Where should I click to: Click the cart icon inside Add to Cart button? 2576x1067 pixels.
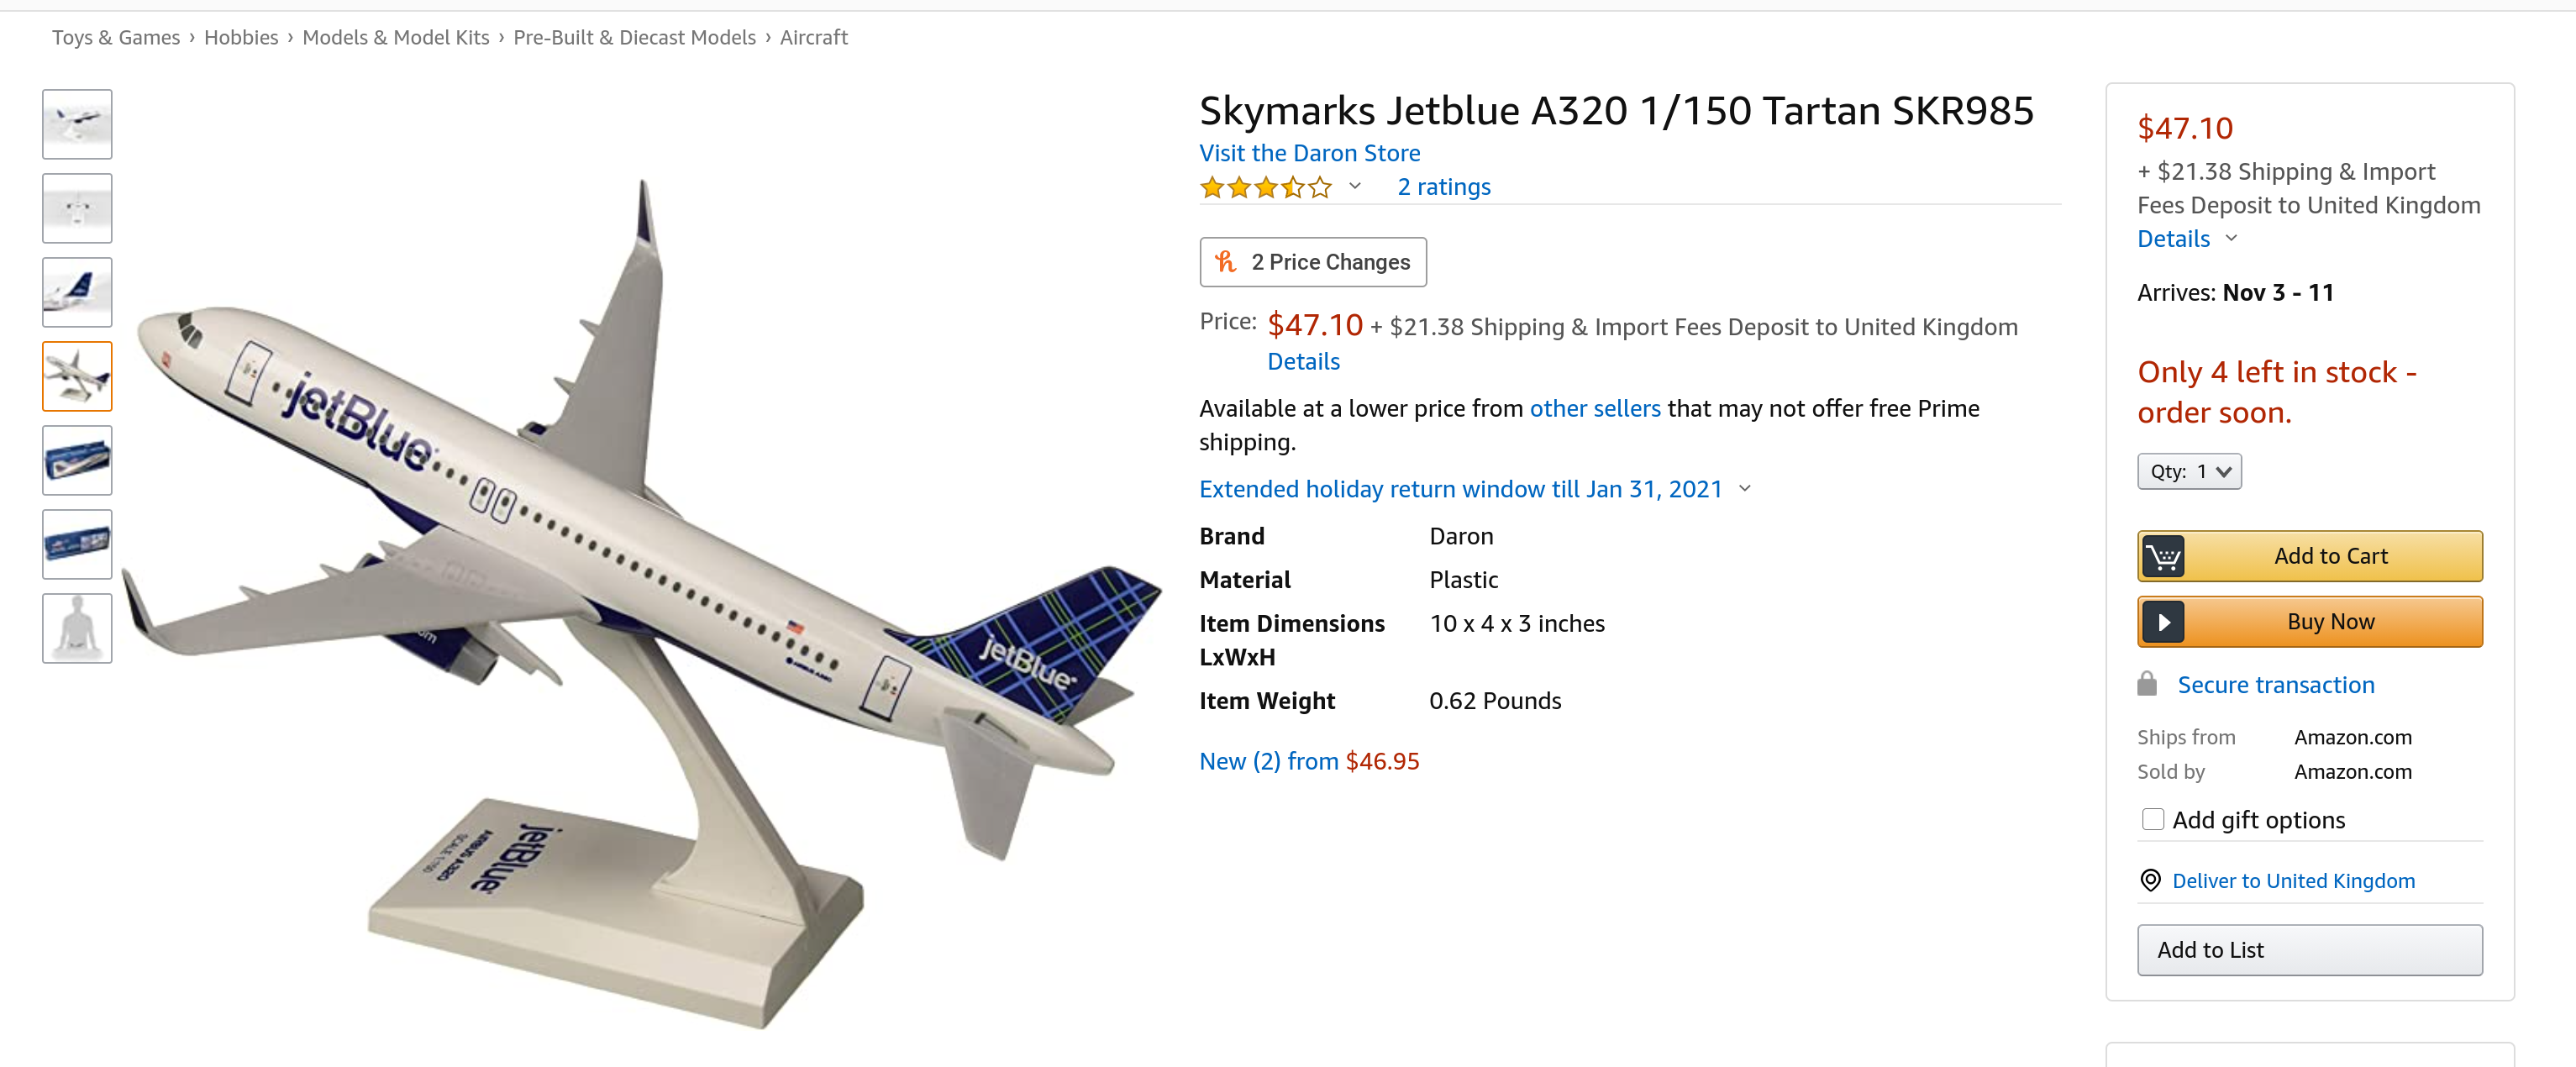[x=2165, y=555]
